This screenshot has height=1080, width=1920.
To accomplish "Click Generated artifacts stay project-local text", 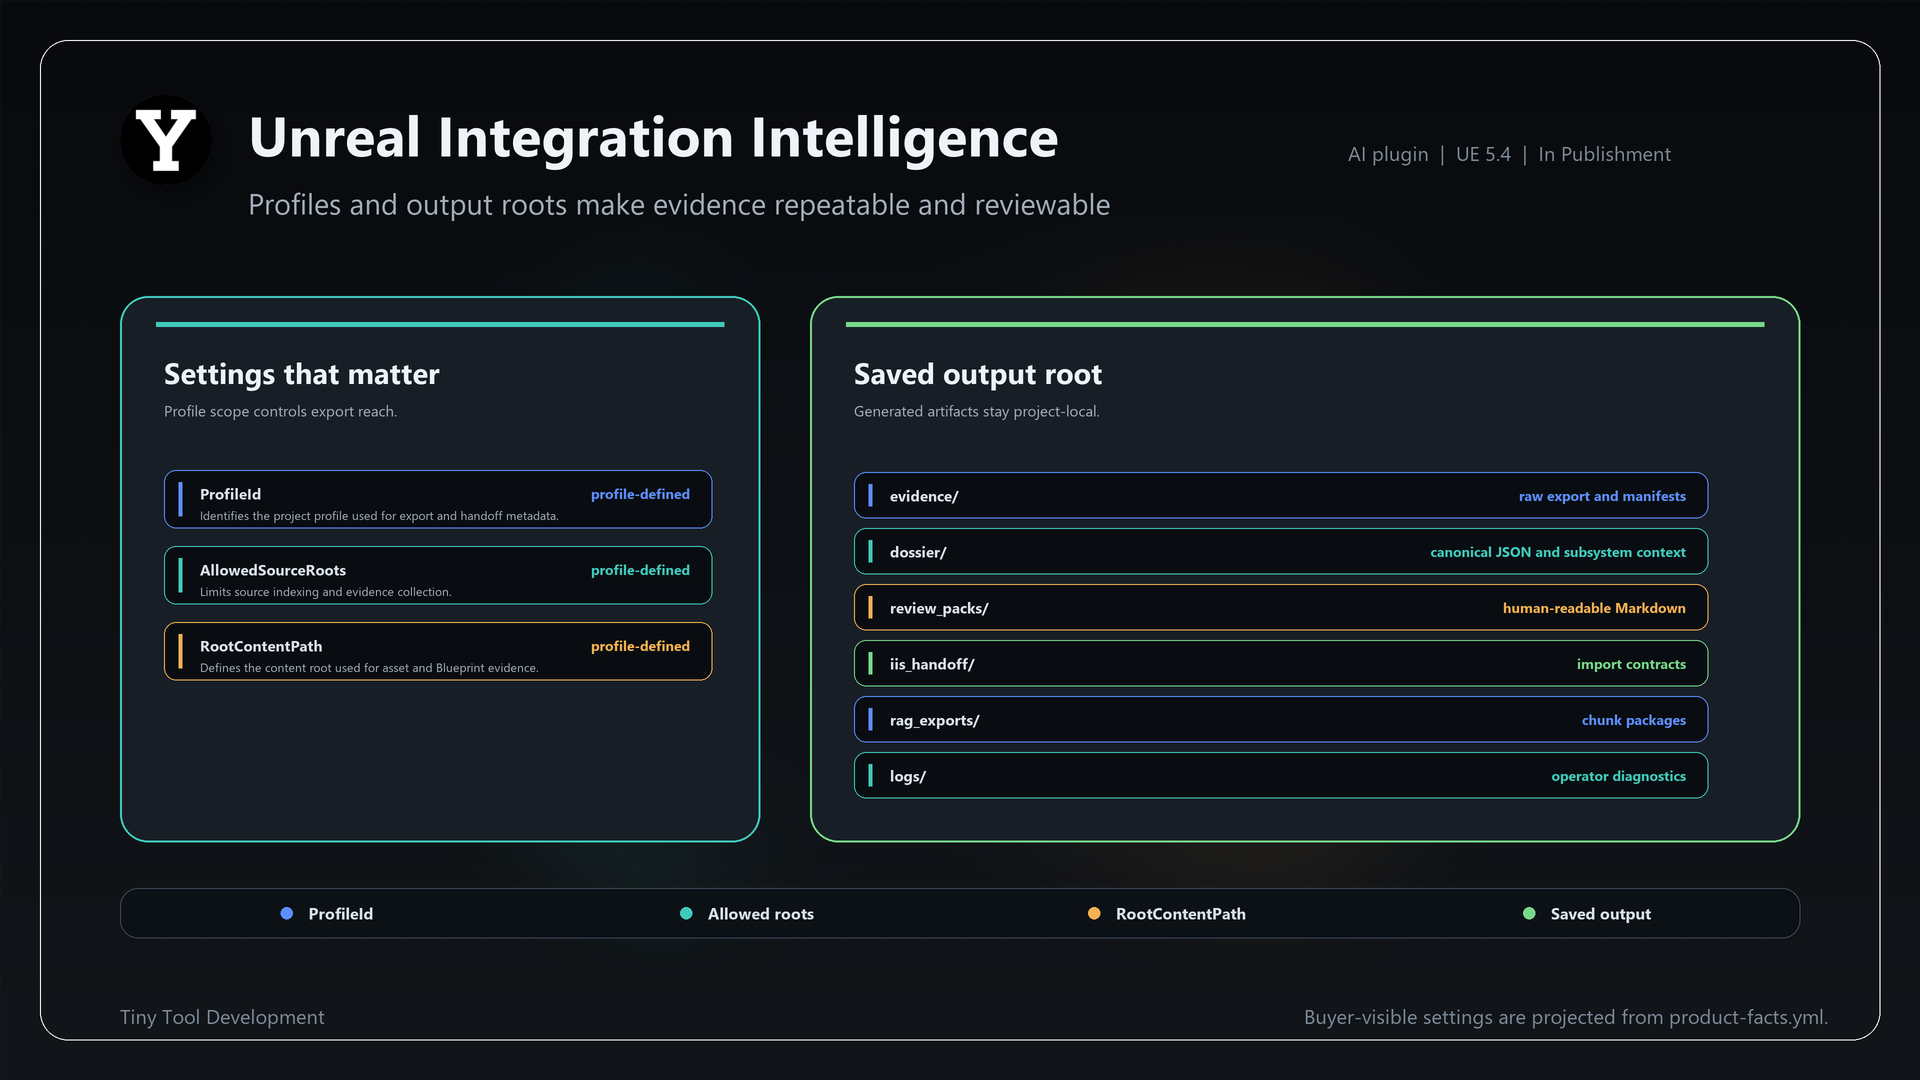I will point(976,411).
